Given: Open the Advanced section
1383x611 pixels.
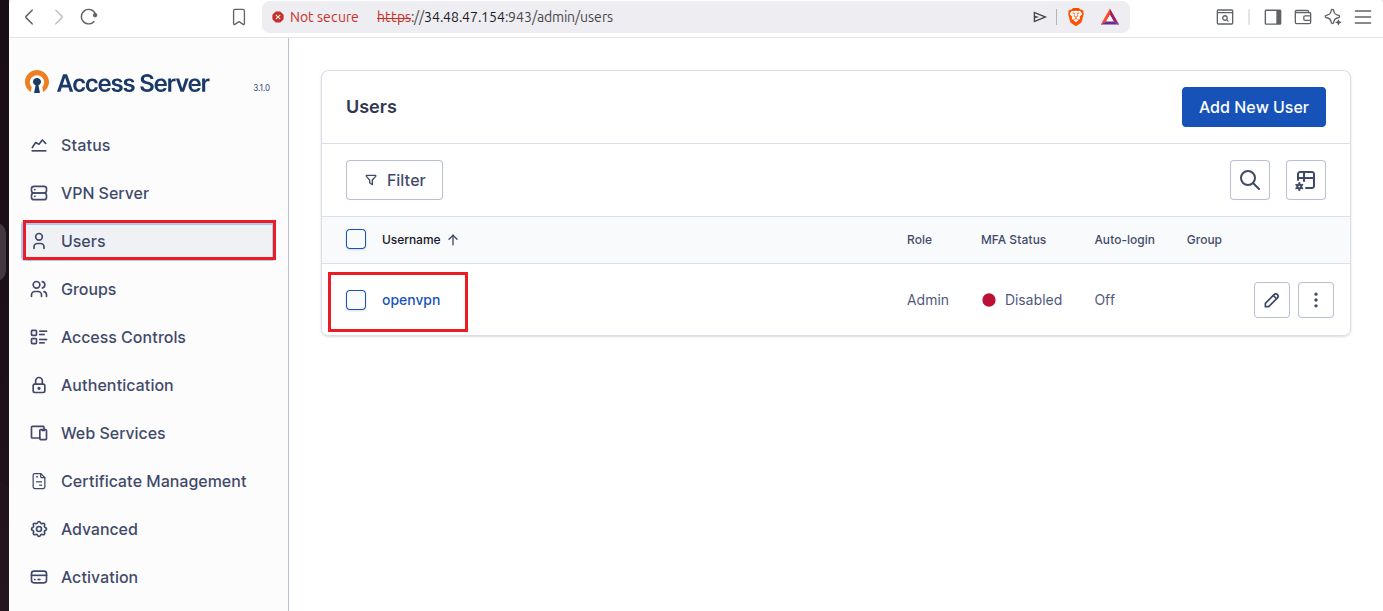Looking at the screenshot, I should point(149,529).
